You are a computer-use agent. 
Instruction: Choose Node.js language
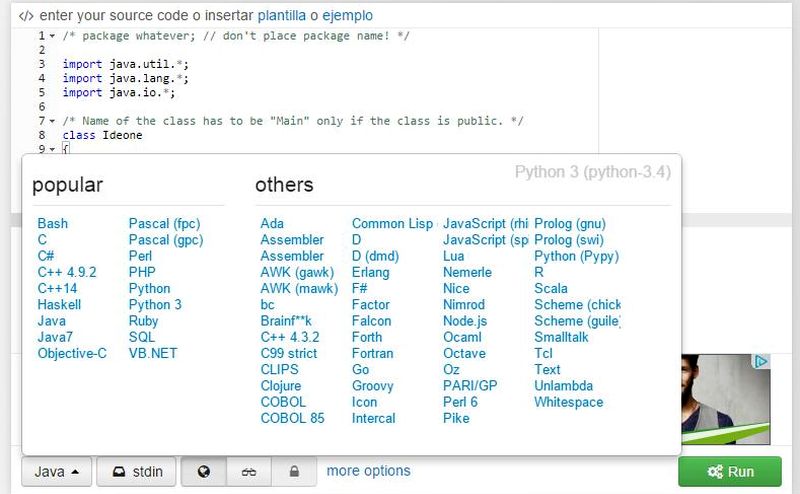465,321
